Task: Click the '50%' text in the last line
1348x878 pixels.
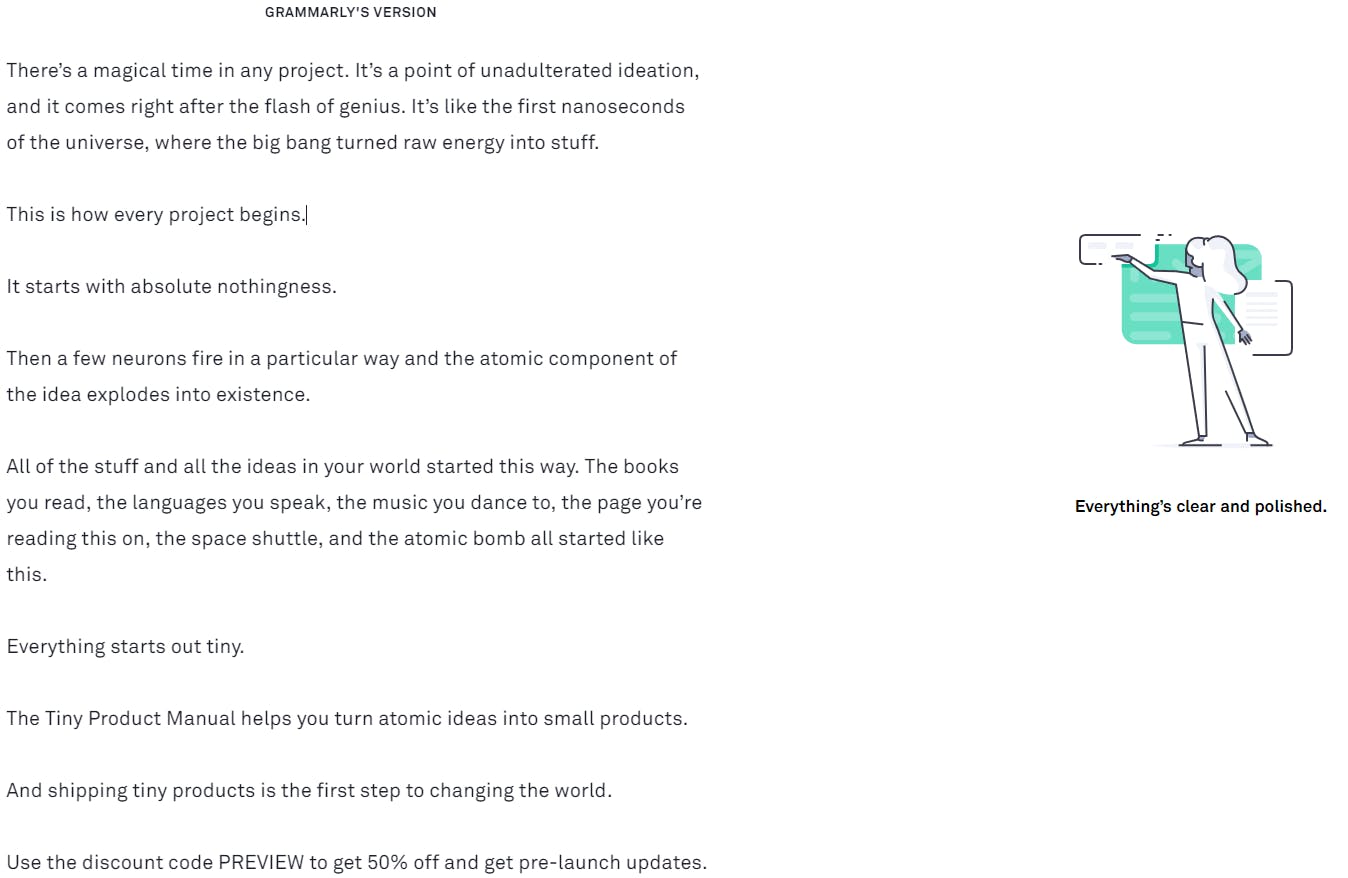Action: [389, 862]
